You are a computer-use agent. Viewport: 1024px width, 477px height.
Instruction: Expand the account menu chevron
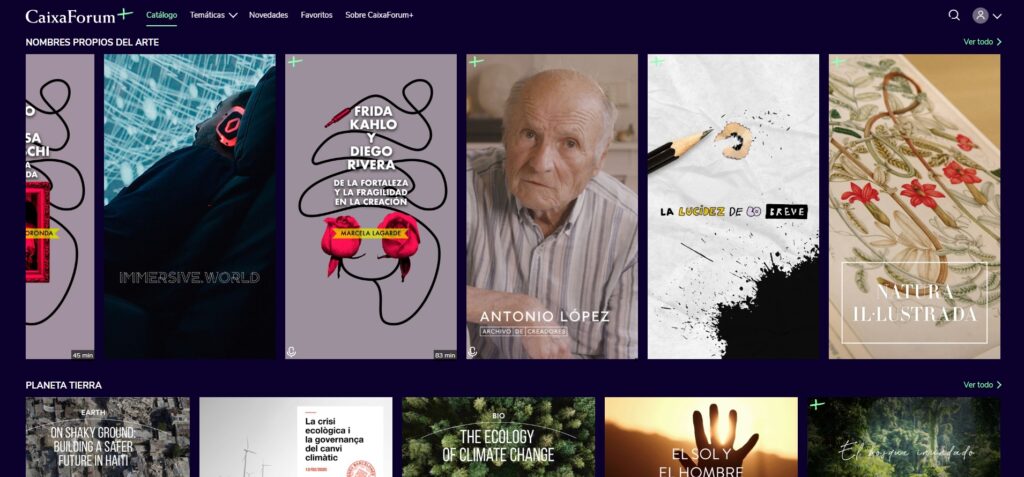[x=997, y=16]
